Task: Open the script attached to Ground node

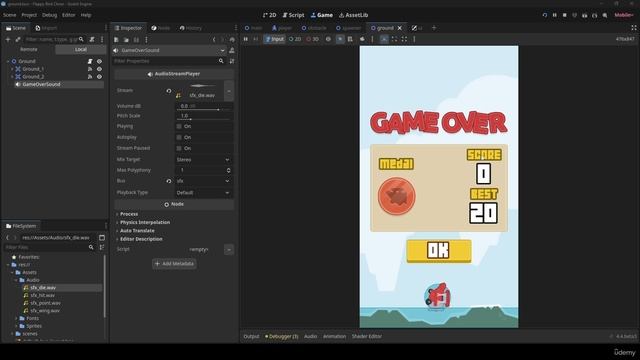Action: (x=90, y=61)
